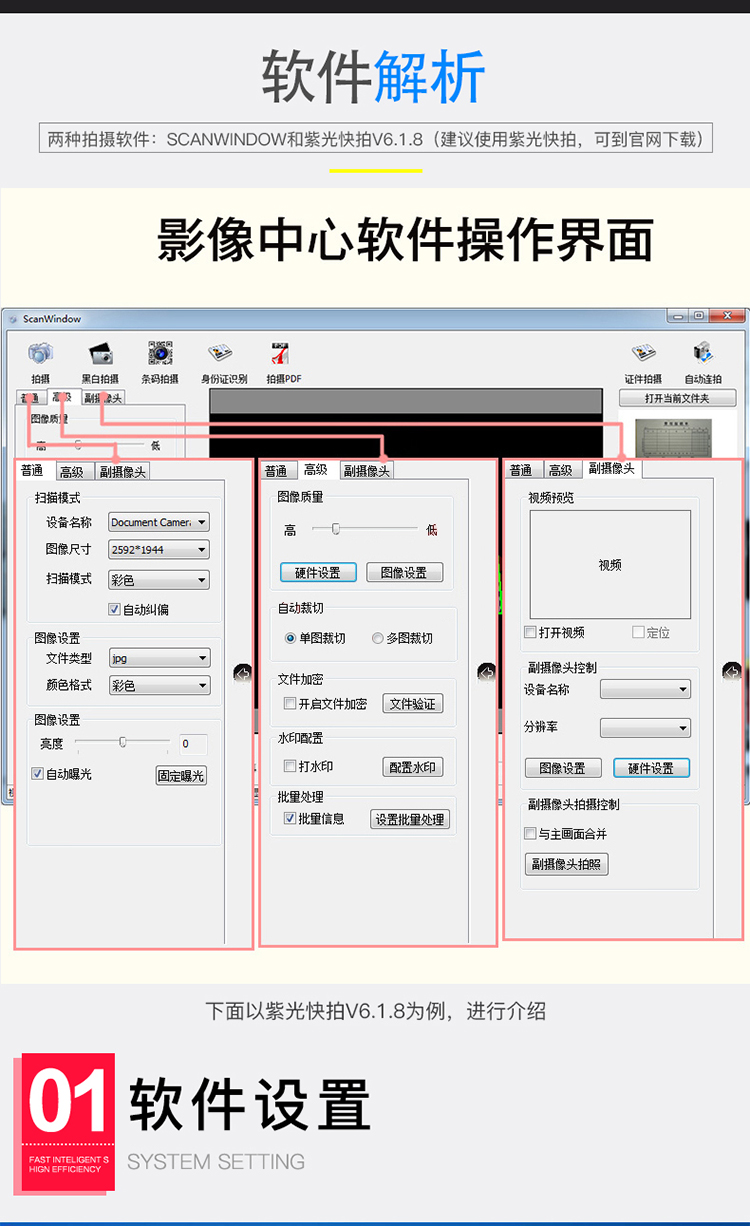Click the 配置水印 button
This screenshot has height=1226, width=750.
pyautogui.click(x=412, y=767)
